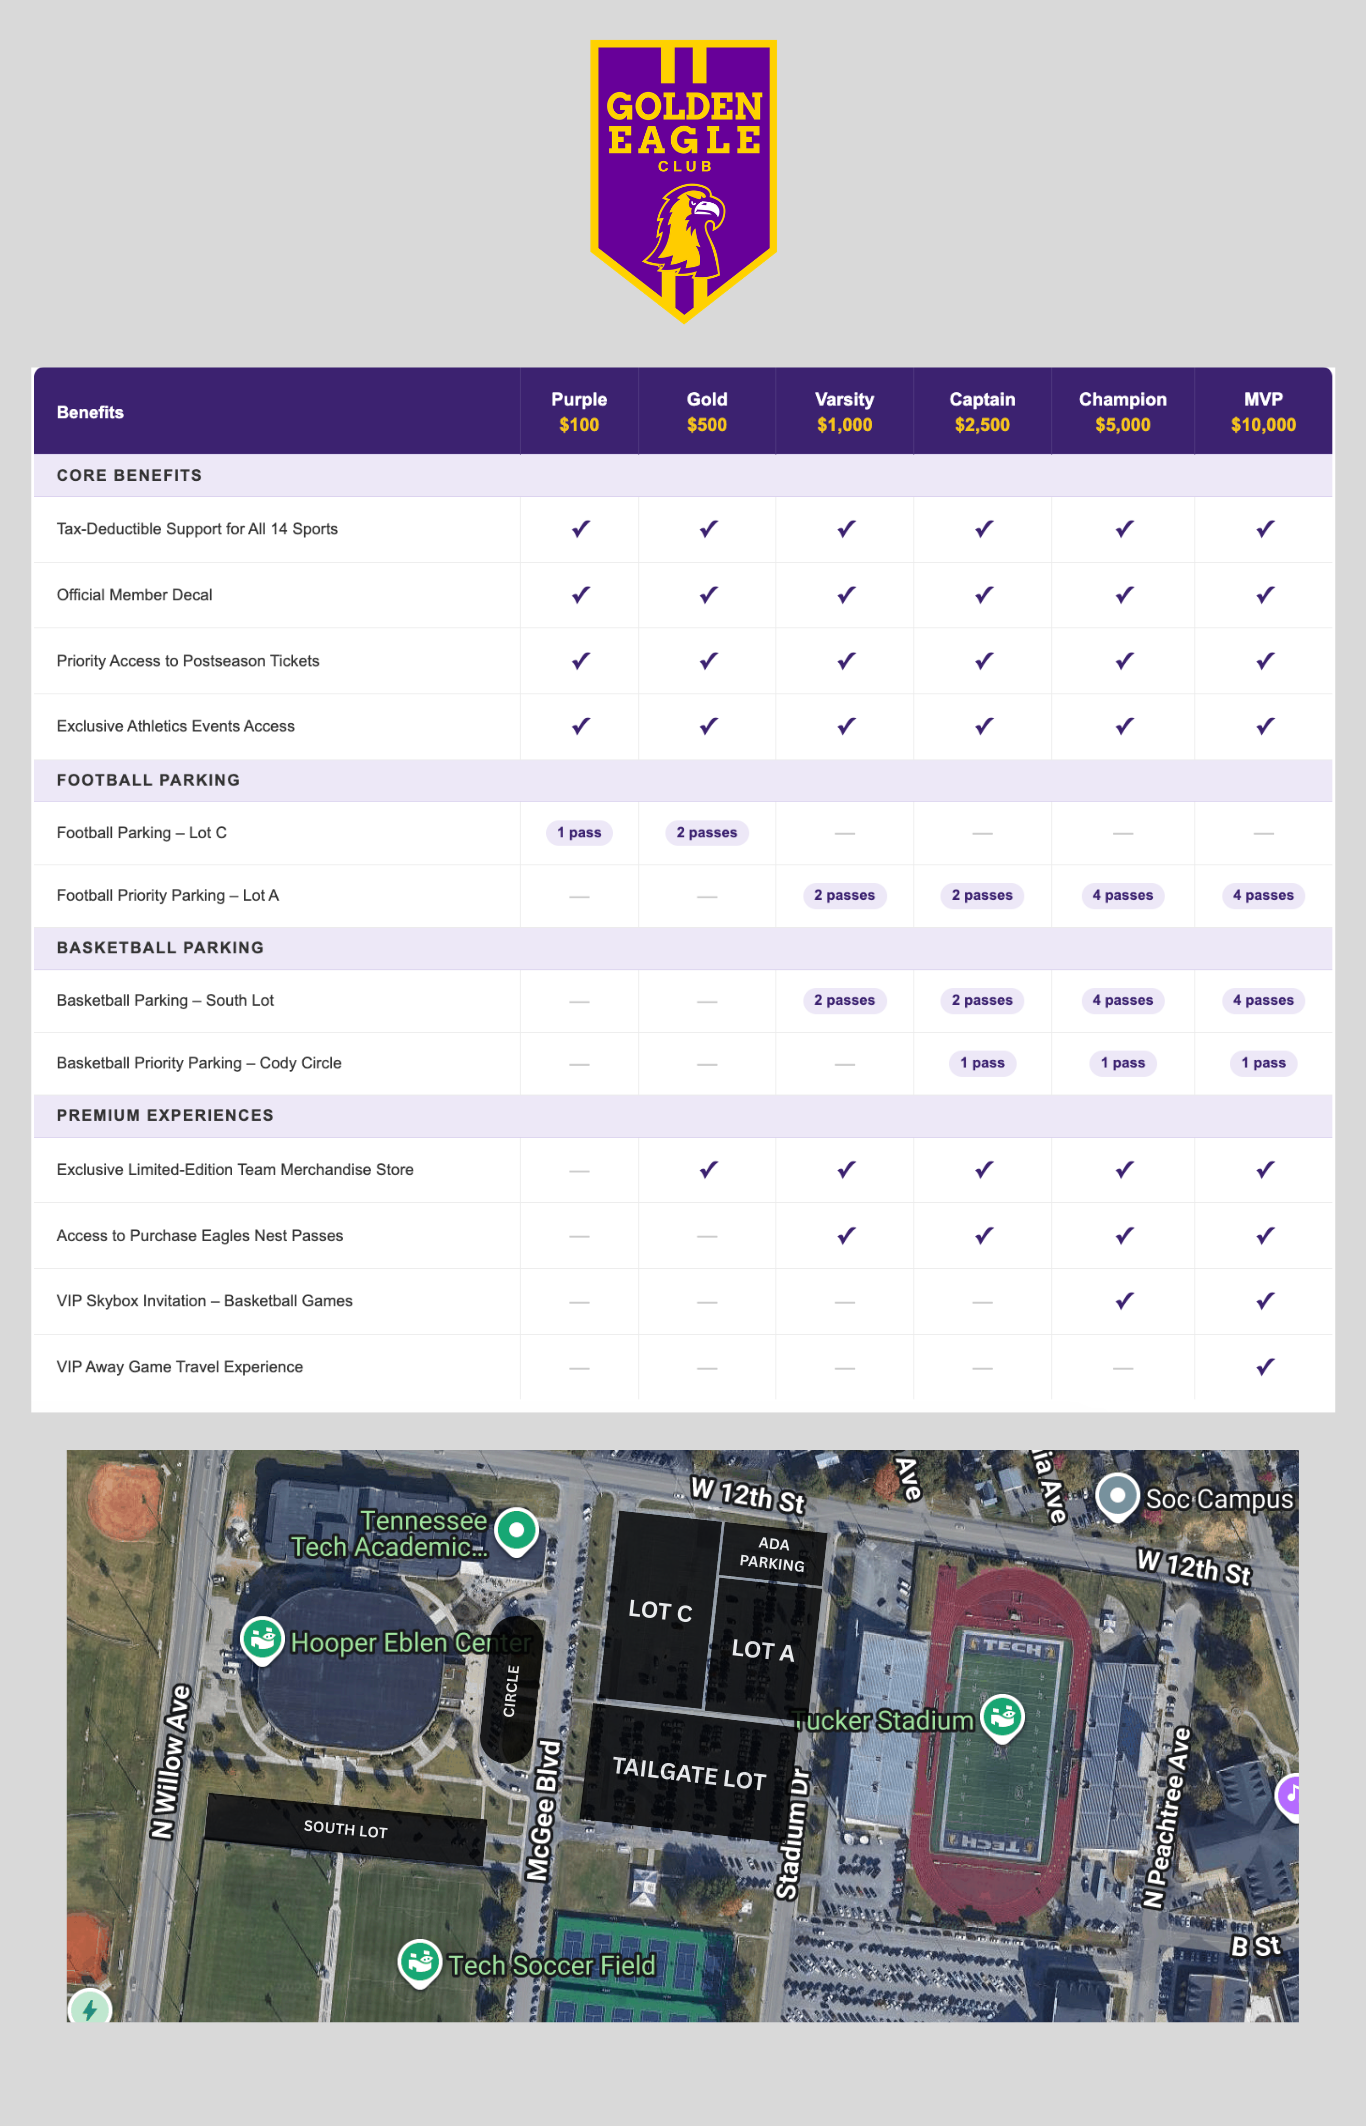This screenshot has width=1366, height=2126.
Task: Select the Purple $100 column header
Action: [579, 411]
